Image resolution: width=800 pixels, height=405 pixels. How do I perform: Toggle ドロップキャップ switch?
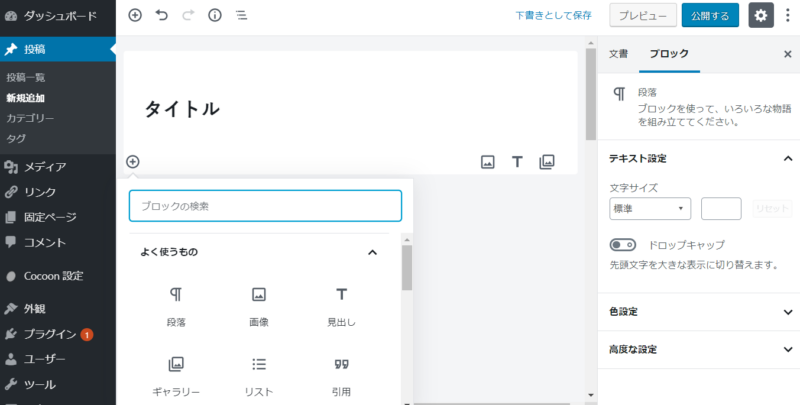click(x=622, y=245)
